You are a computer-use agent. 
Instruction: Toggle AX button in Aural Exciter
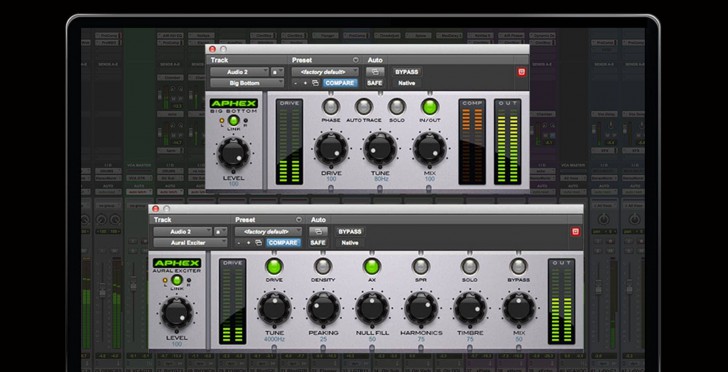(372, 266)
